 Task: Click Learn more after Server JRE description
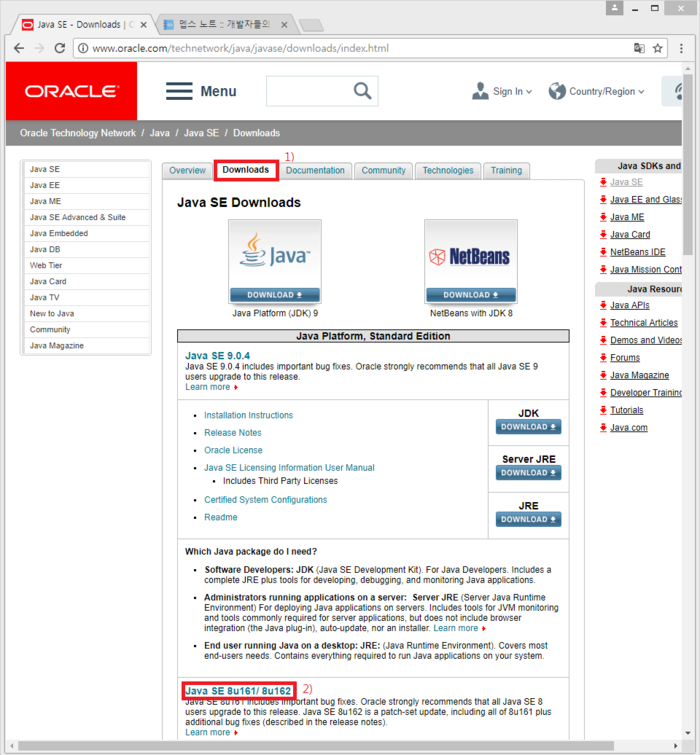[x=455, y=628]
